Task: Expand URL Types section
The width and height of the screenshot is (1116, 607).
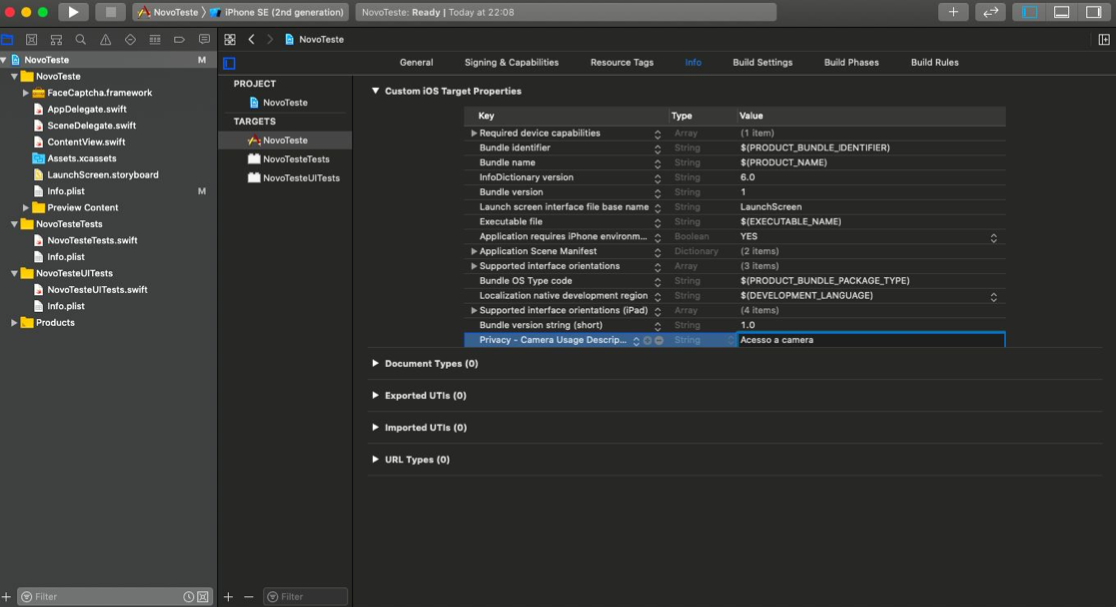Action: coord(375,460)
